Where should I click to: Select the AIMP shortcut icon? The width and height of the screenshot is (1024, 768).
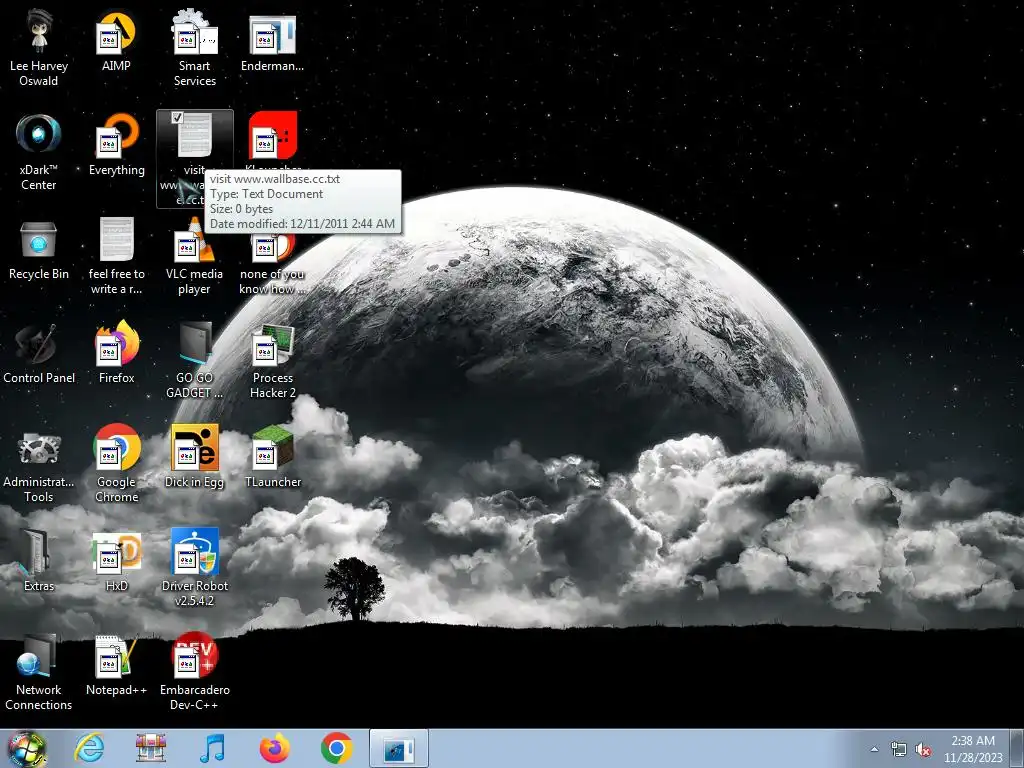click(116, 40)
